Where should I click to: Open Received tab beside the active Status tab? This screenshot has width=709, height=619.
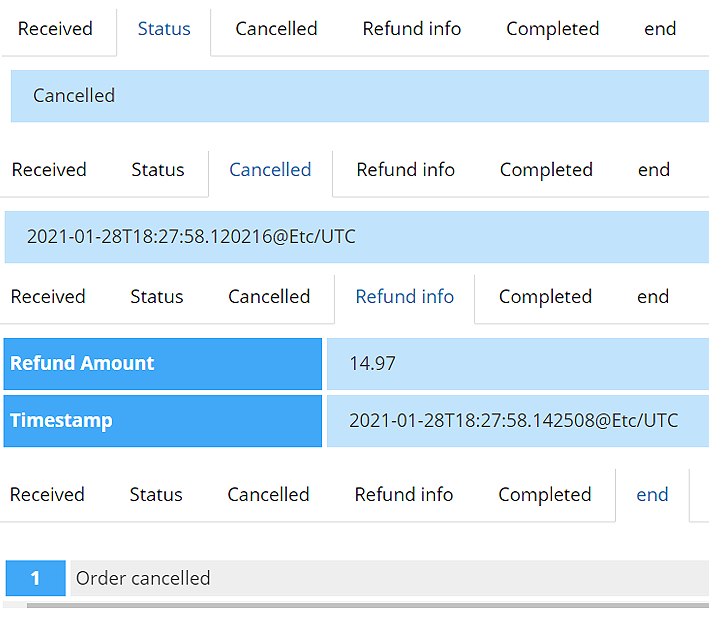(55, 29)
